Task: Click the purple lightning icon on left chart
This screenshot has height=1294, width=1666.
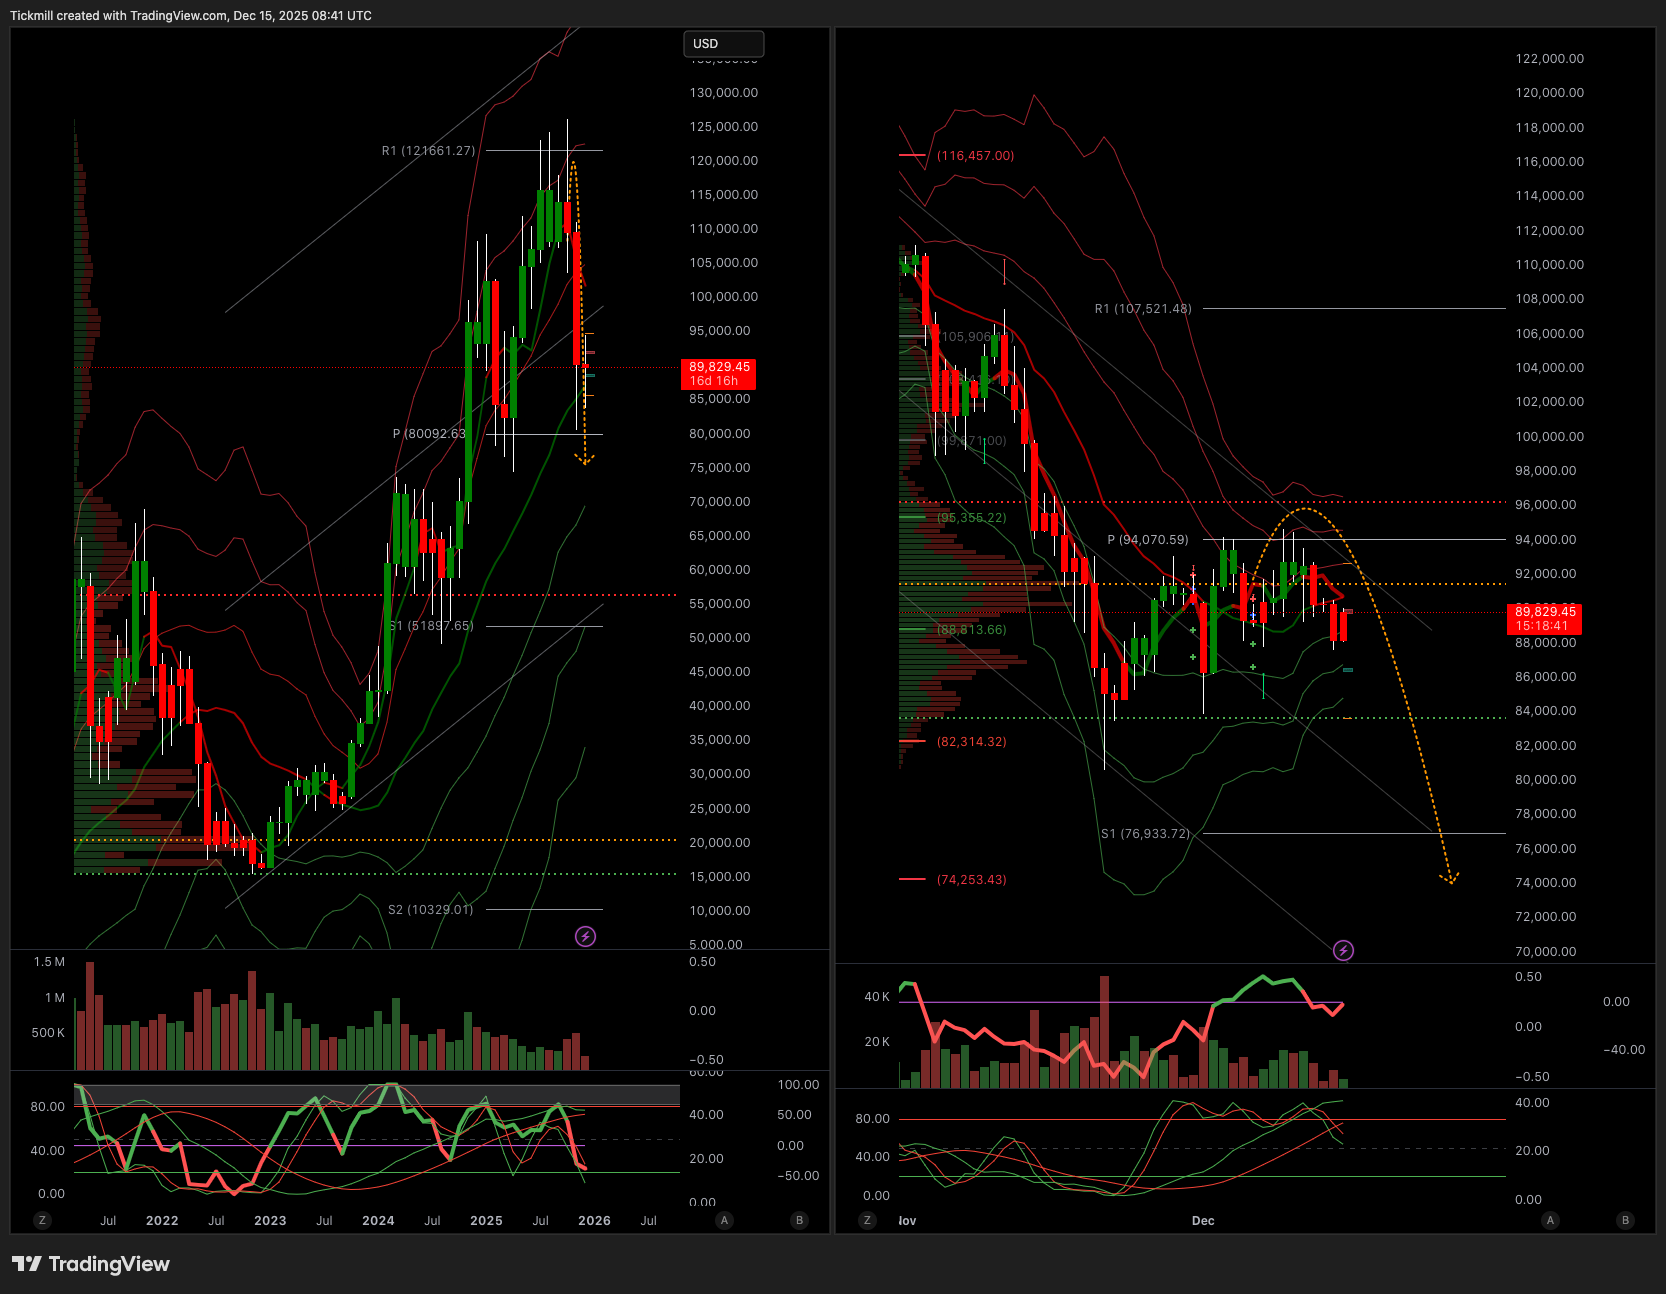Action: coord(585,936)
